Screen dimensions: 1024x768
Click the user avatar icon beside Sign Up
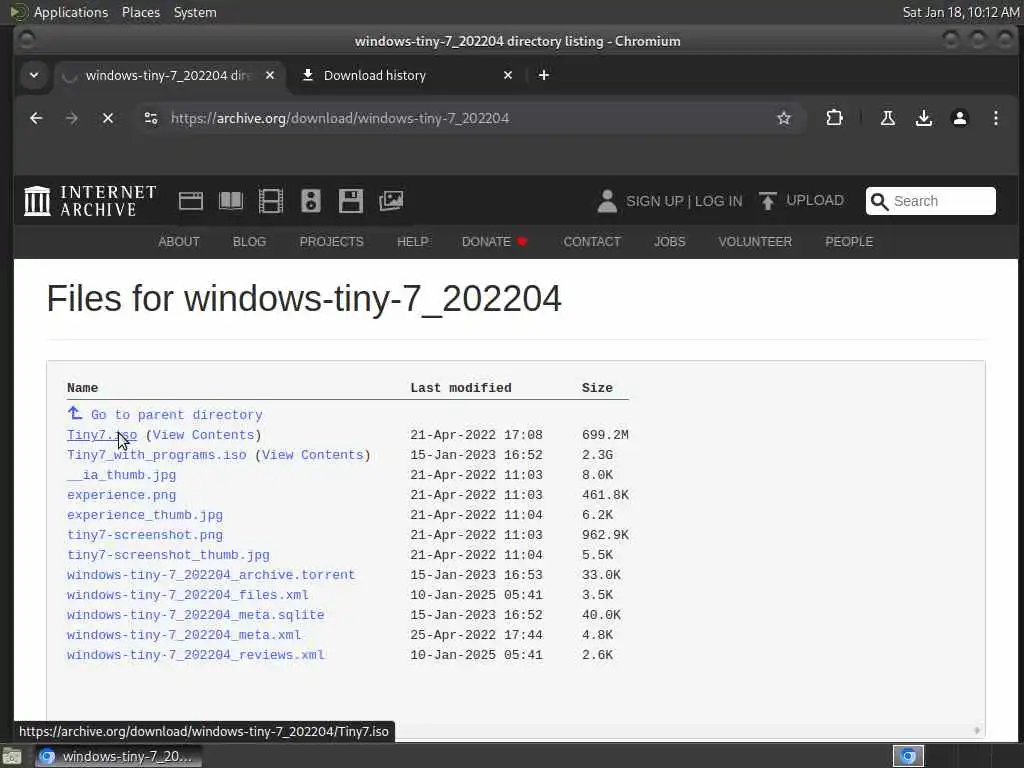(607, 200)
